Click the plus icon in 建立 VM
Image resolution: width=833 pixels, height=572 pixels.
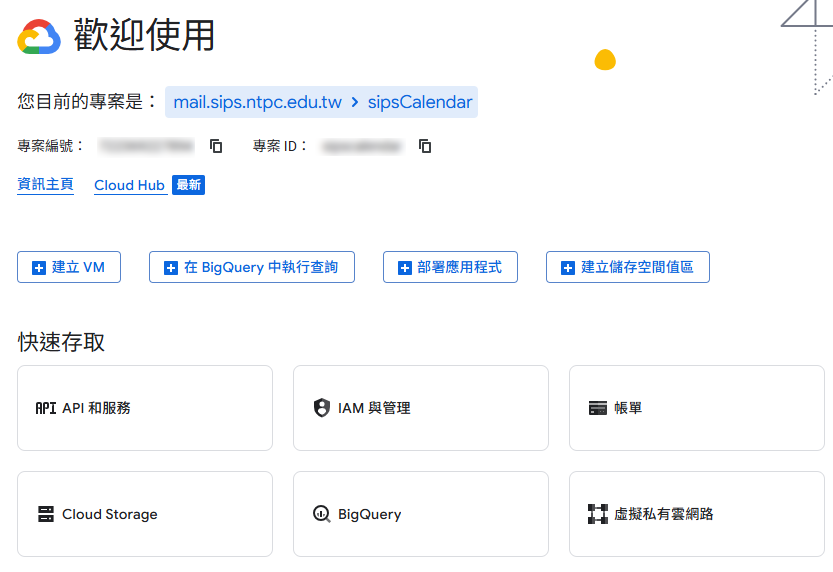[39, 268]
